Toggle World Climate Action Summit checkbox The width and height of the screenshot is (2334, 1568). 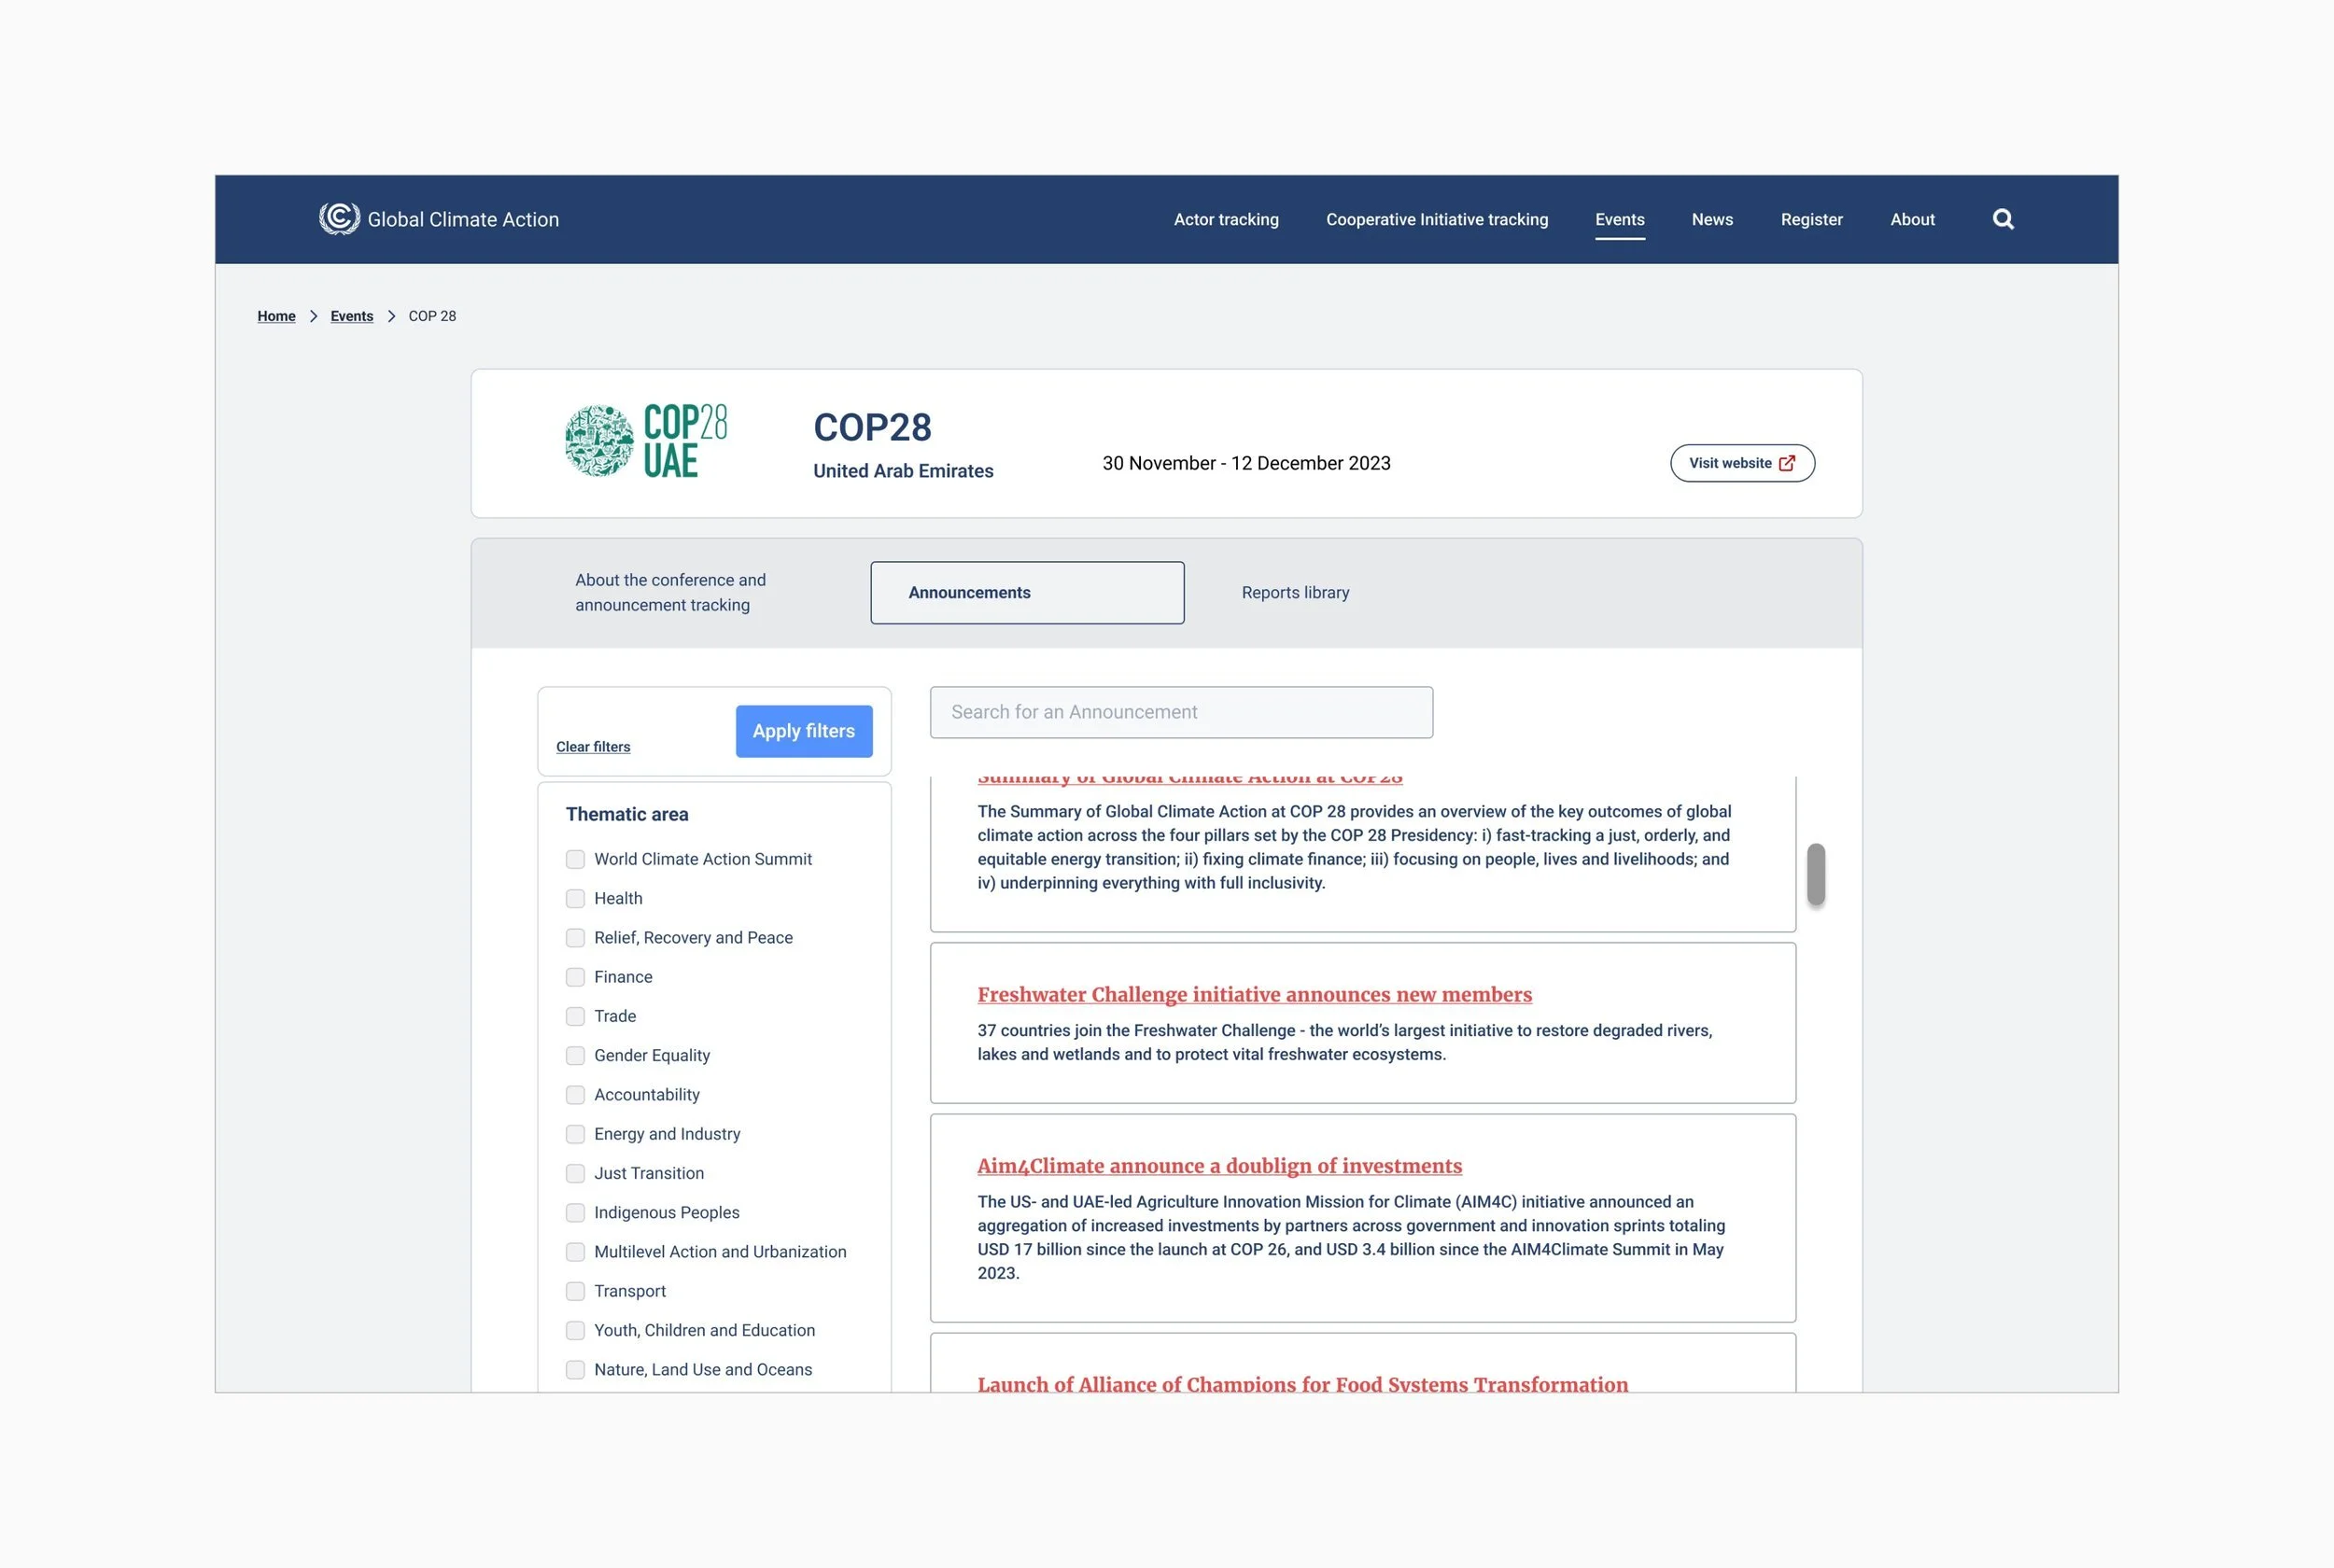point(575,859)
